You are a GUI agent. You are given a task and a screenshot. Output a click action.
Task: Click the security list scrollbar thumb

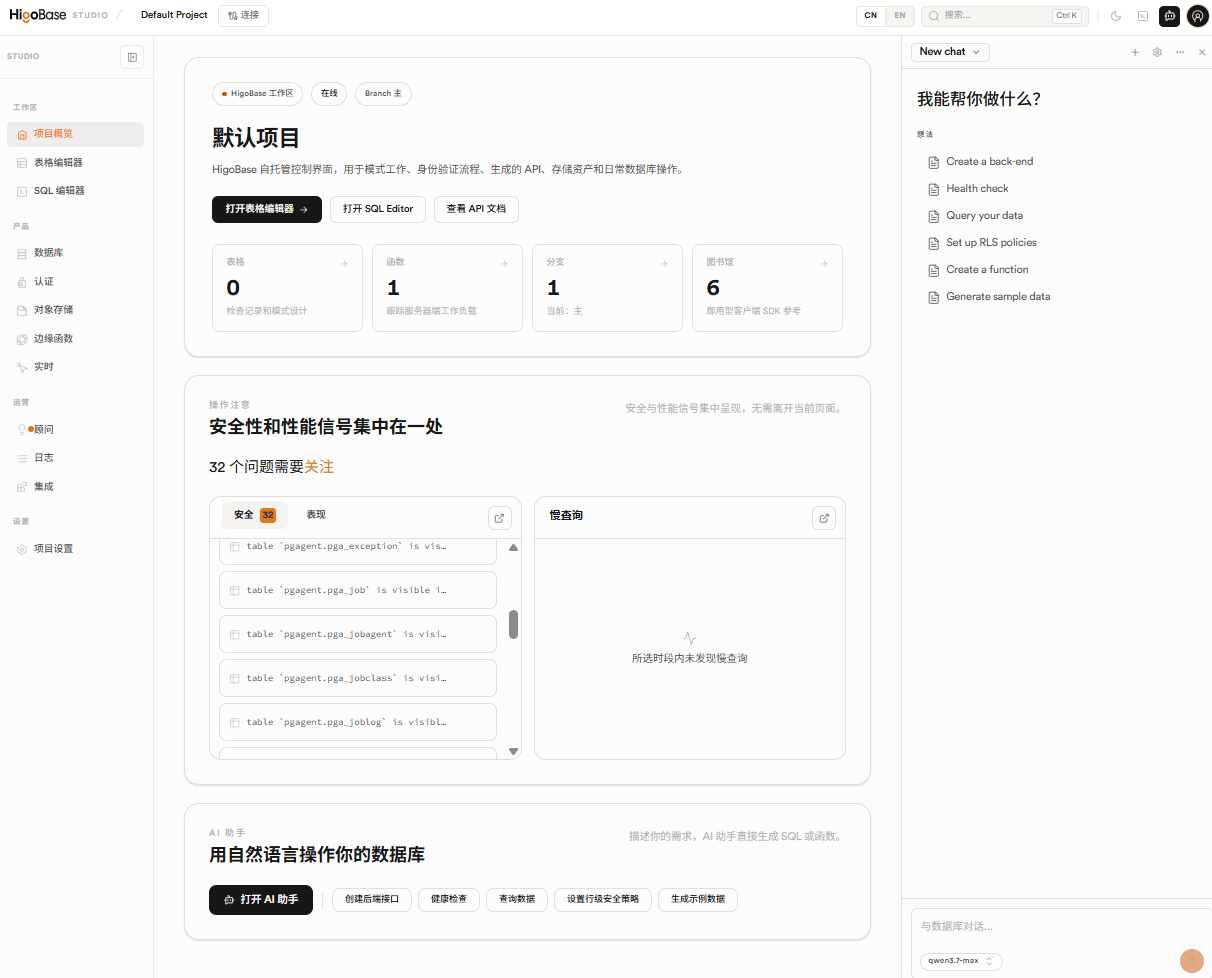coord(513,624)
